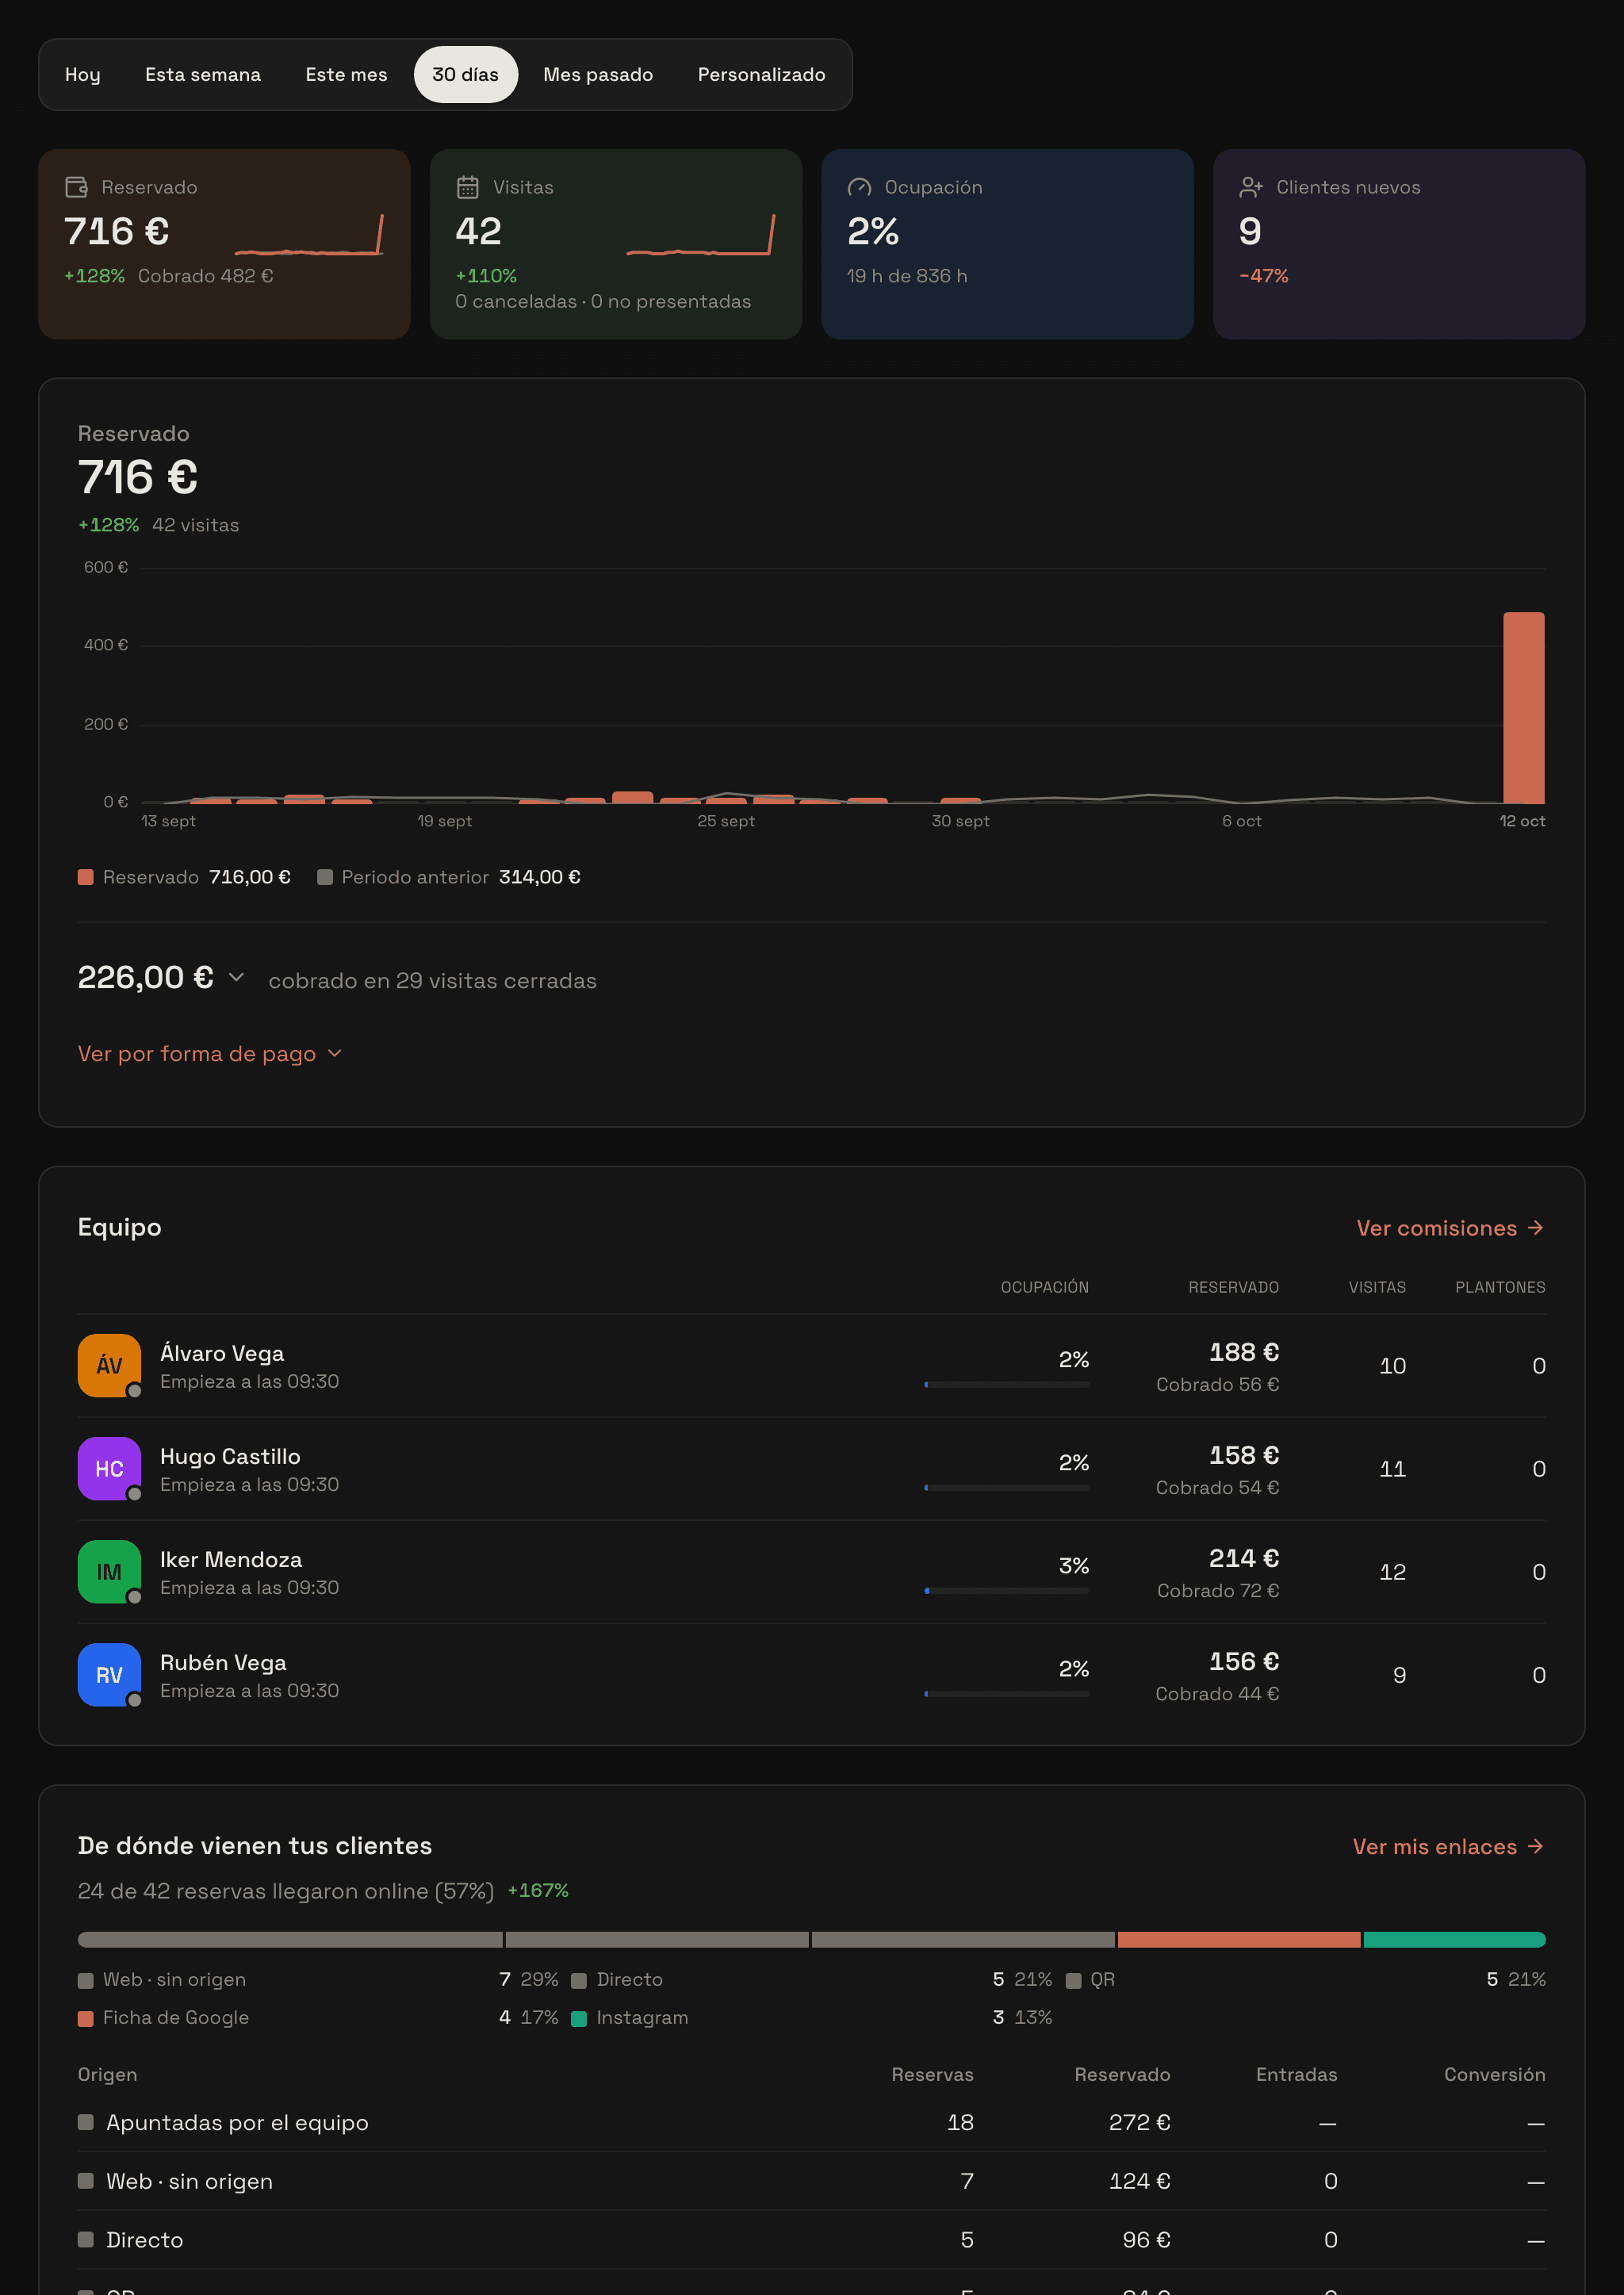Click Álvaro Vega's orange ÁV avatar
Screen dimensions: 1624x2295
point(109,1365)
